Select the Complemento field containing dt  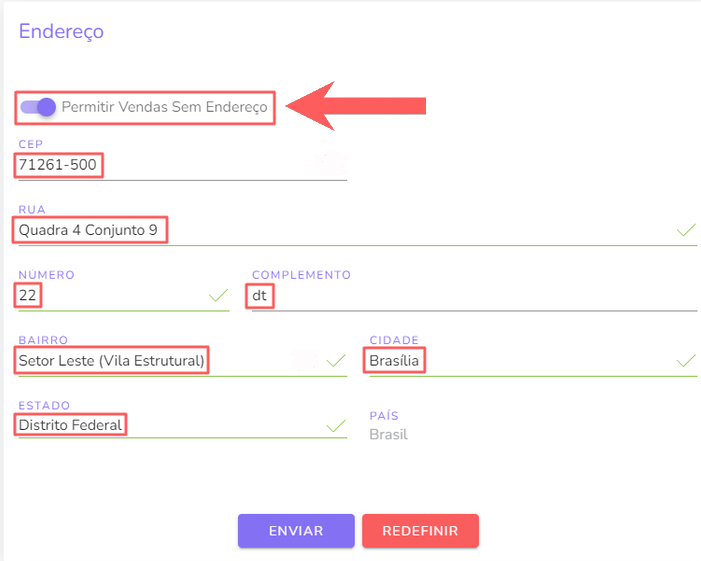coord(474,296)
